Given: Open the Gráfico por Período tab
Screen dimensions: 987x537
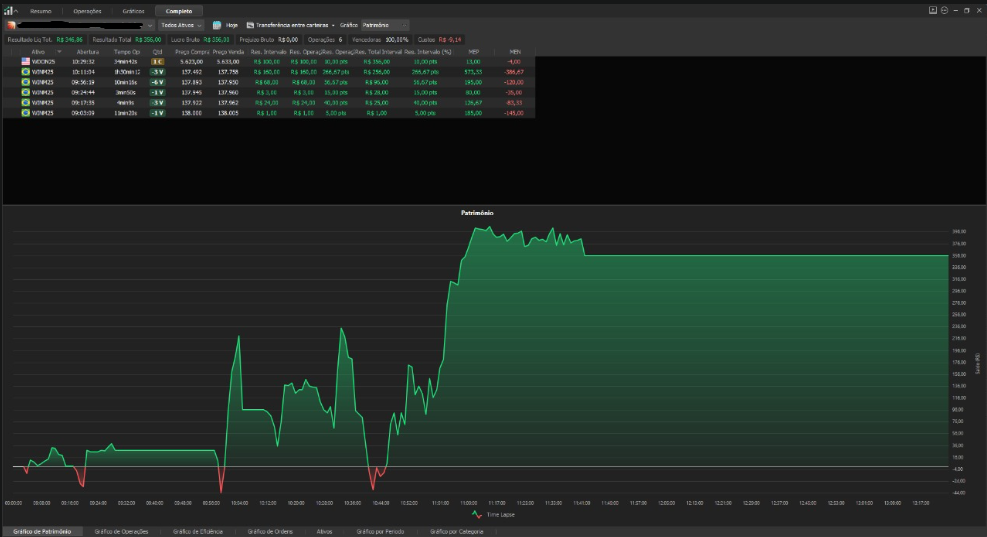Looking at the screenshot, I should pyautogui.click(x=380, y=531).
